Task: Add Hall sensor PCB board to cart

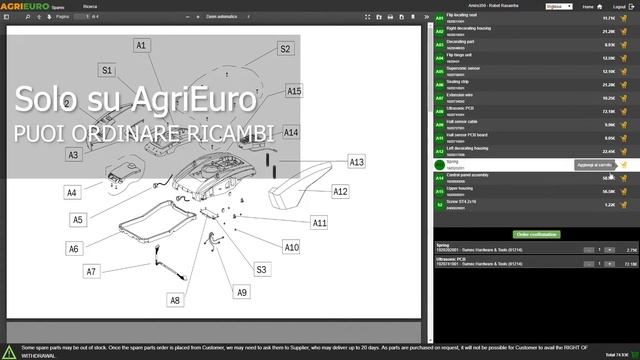Action: click(624, 138)
